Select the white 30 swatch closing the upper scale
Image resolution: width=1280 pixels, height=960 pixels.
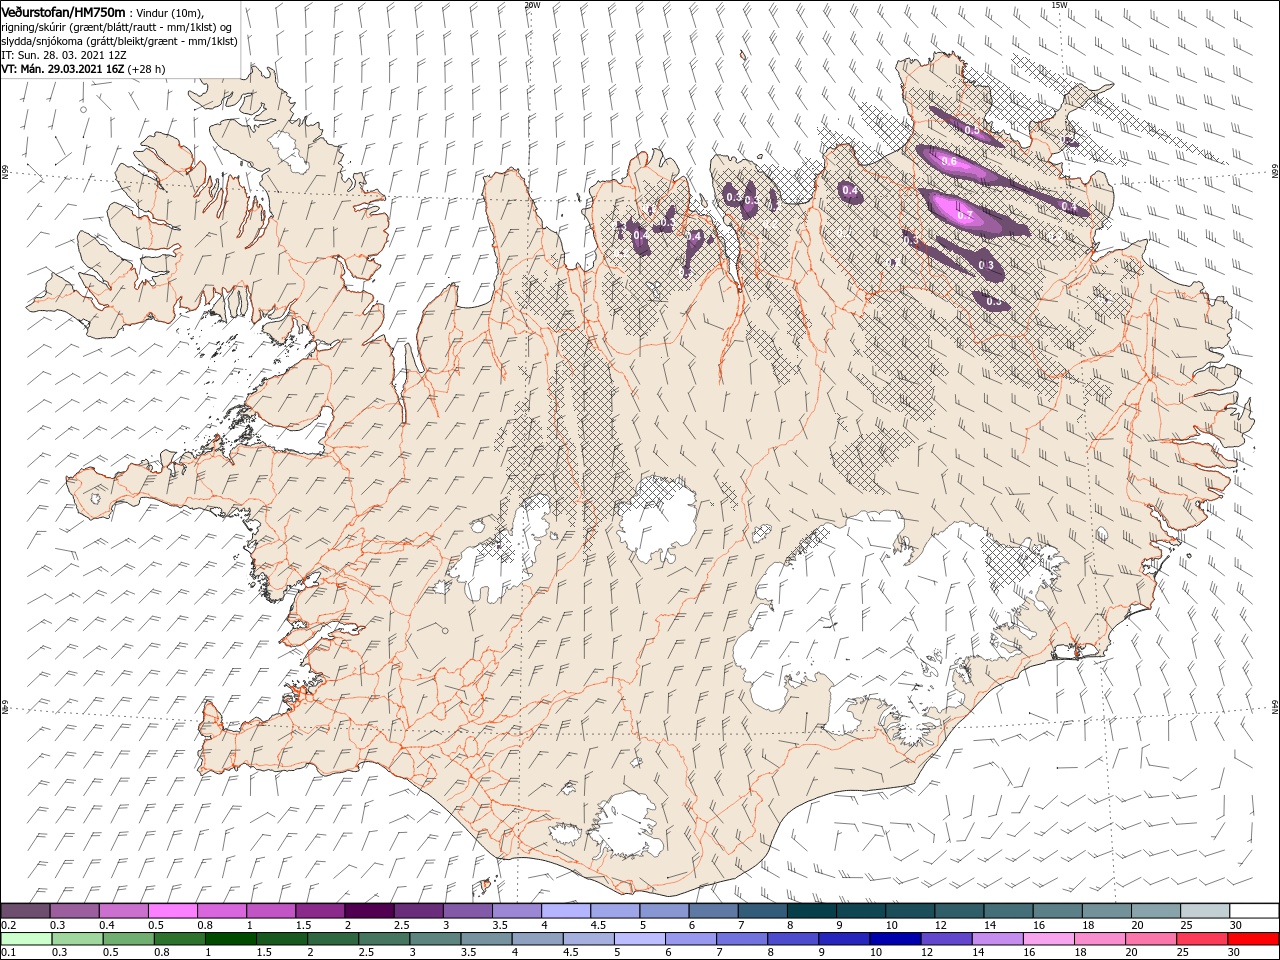[1254, 911]
